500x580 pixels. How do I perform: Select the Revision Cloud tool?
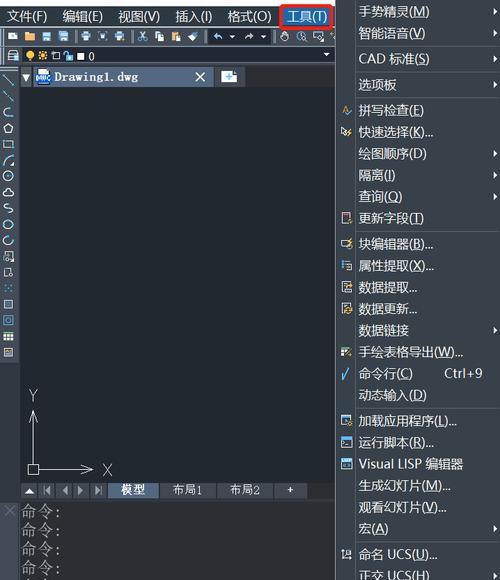[8, 192]
